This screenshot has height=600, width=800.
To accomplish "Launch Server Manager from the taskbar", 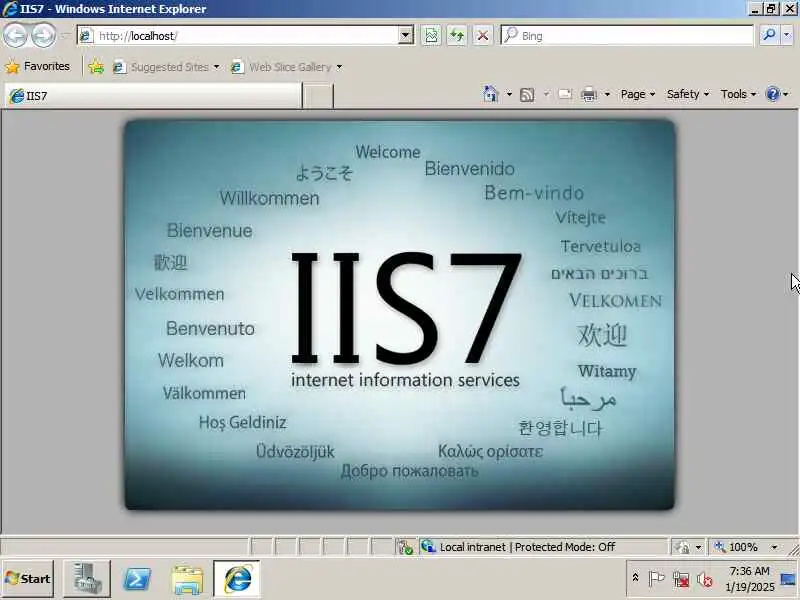I will [86, 579].
